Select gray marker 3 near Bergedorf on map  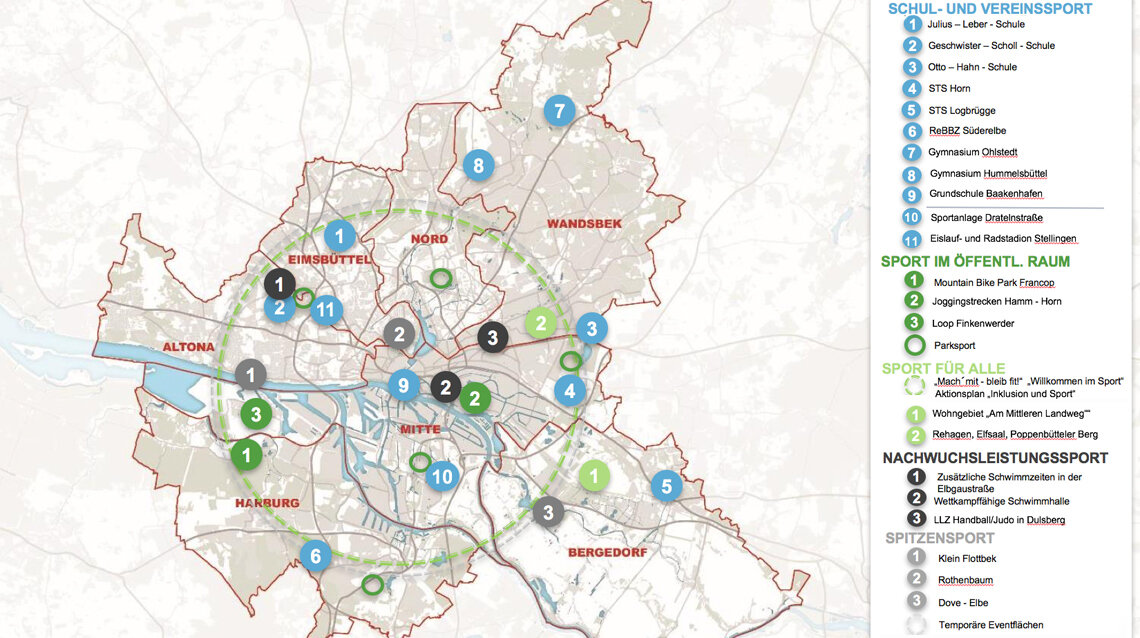547,514
